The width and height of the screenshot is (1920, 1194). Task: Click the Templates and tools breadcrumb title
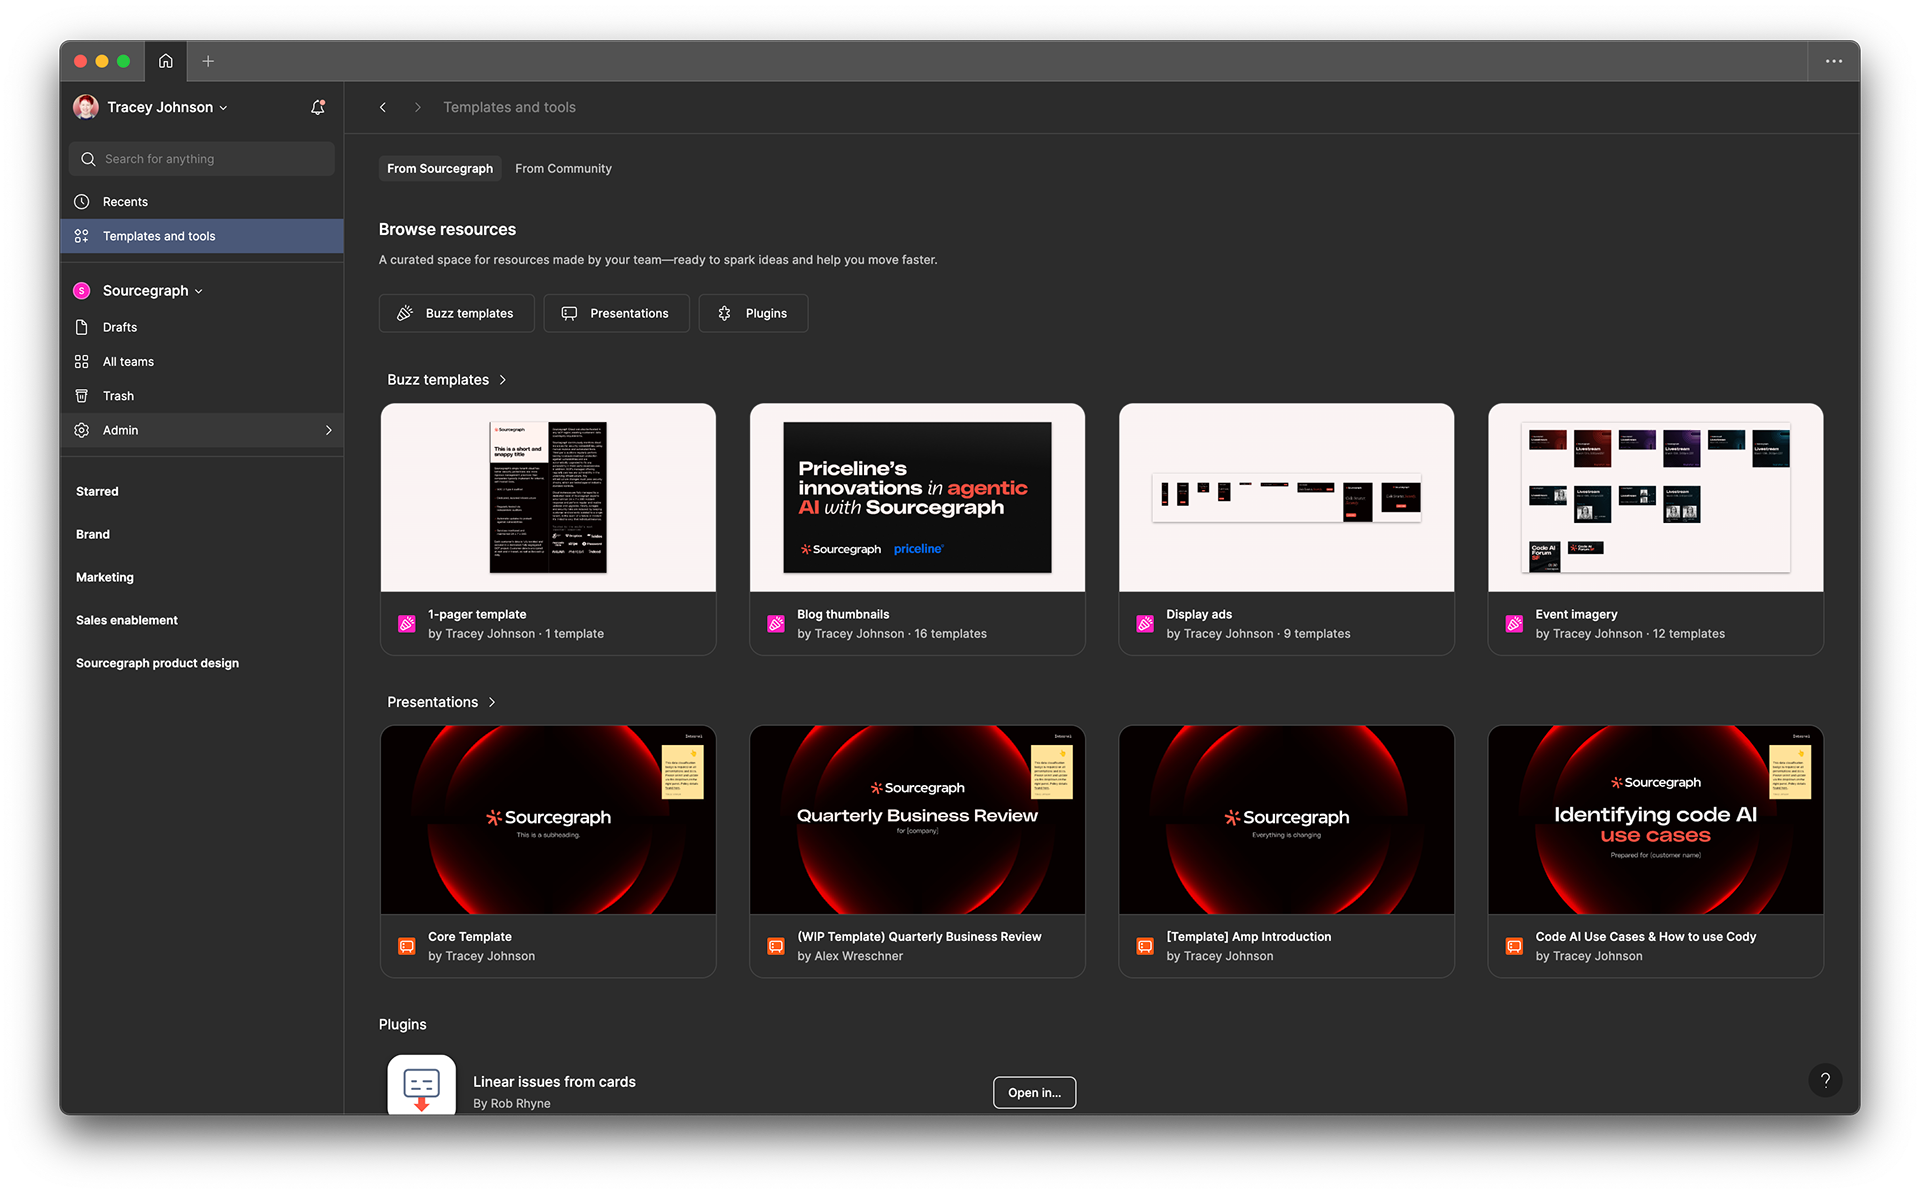coord(509,107)
